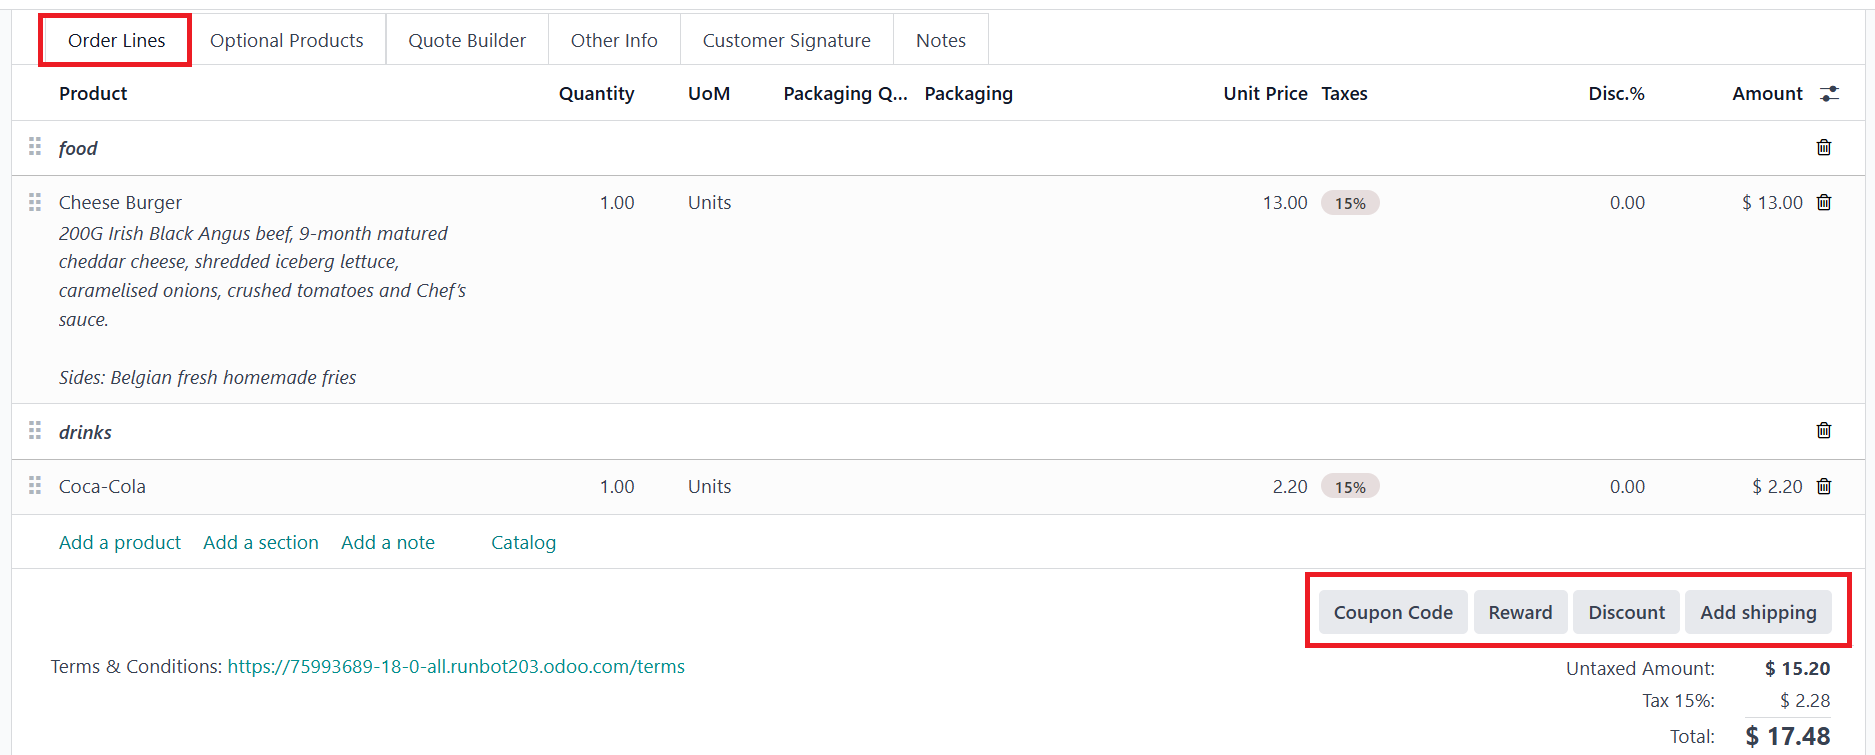Click the Cheese Burger row drag handle
Viewport: 1875px width, 755px height.
pos(35,203)
